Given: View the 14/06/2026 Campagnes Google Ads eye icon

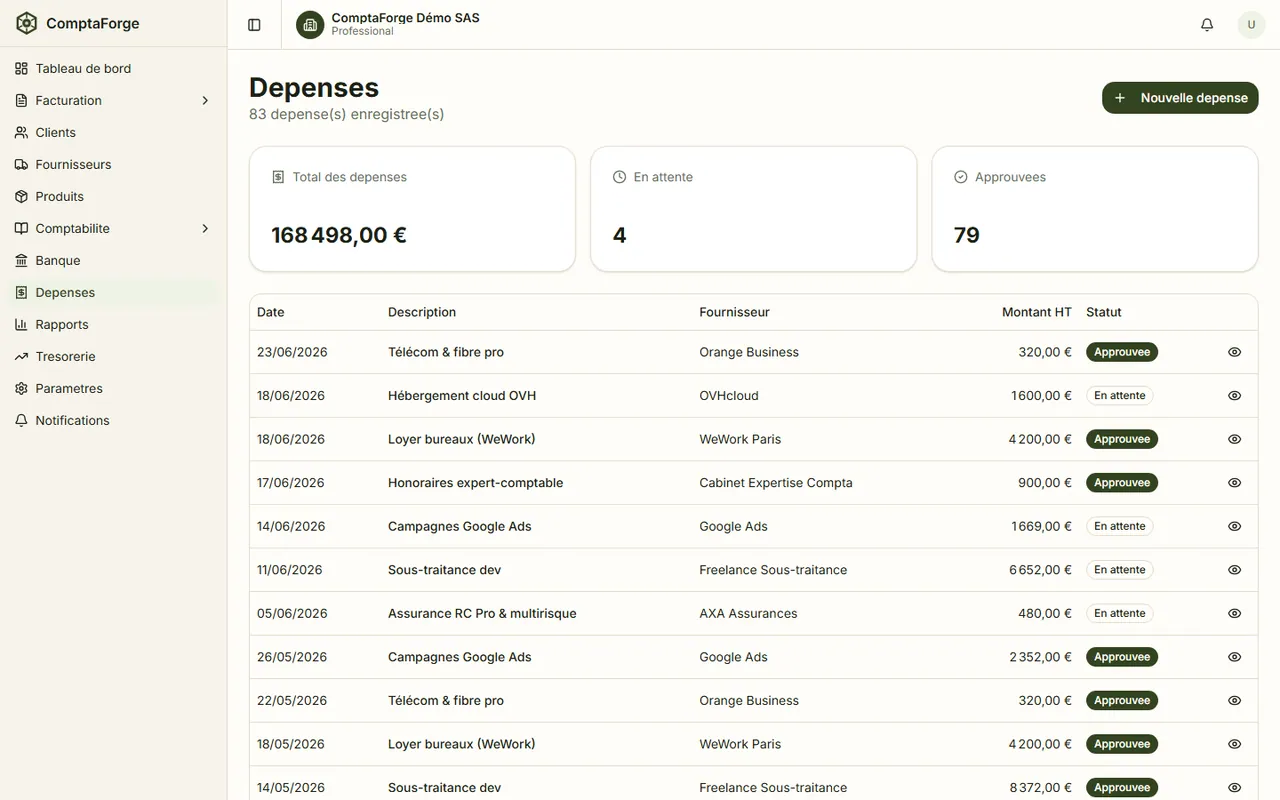Looking at the screenshot, I should (1234, 526).
